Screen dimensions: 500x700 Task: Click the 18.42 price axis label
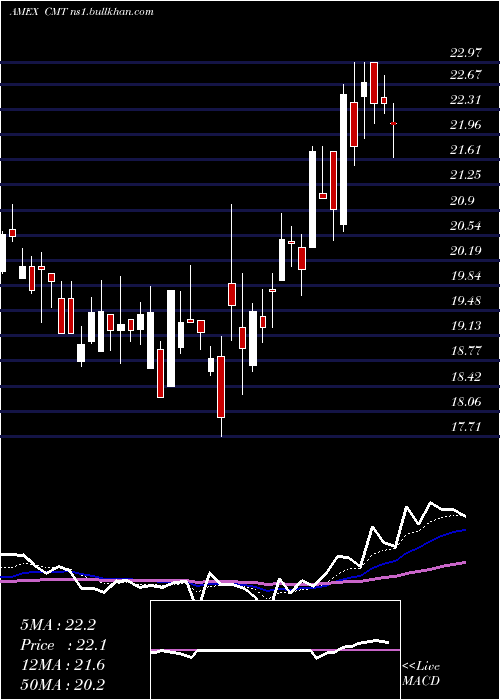(x=466, y=377)
